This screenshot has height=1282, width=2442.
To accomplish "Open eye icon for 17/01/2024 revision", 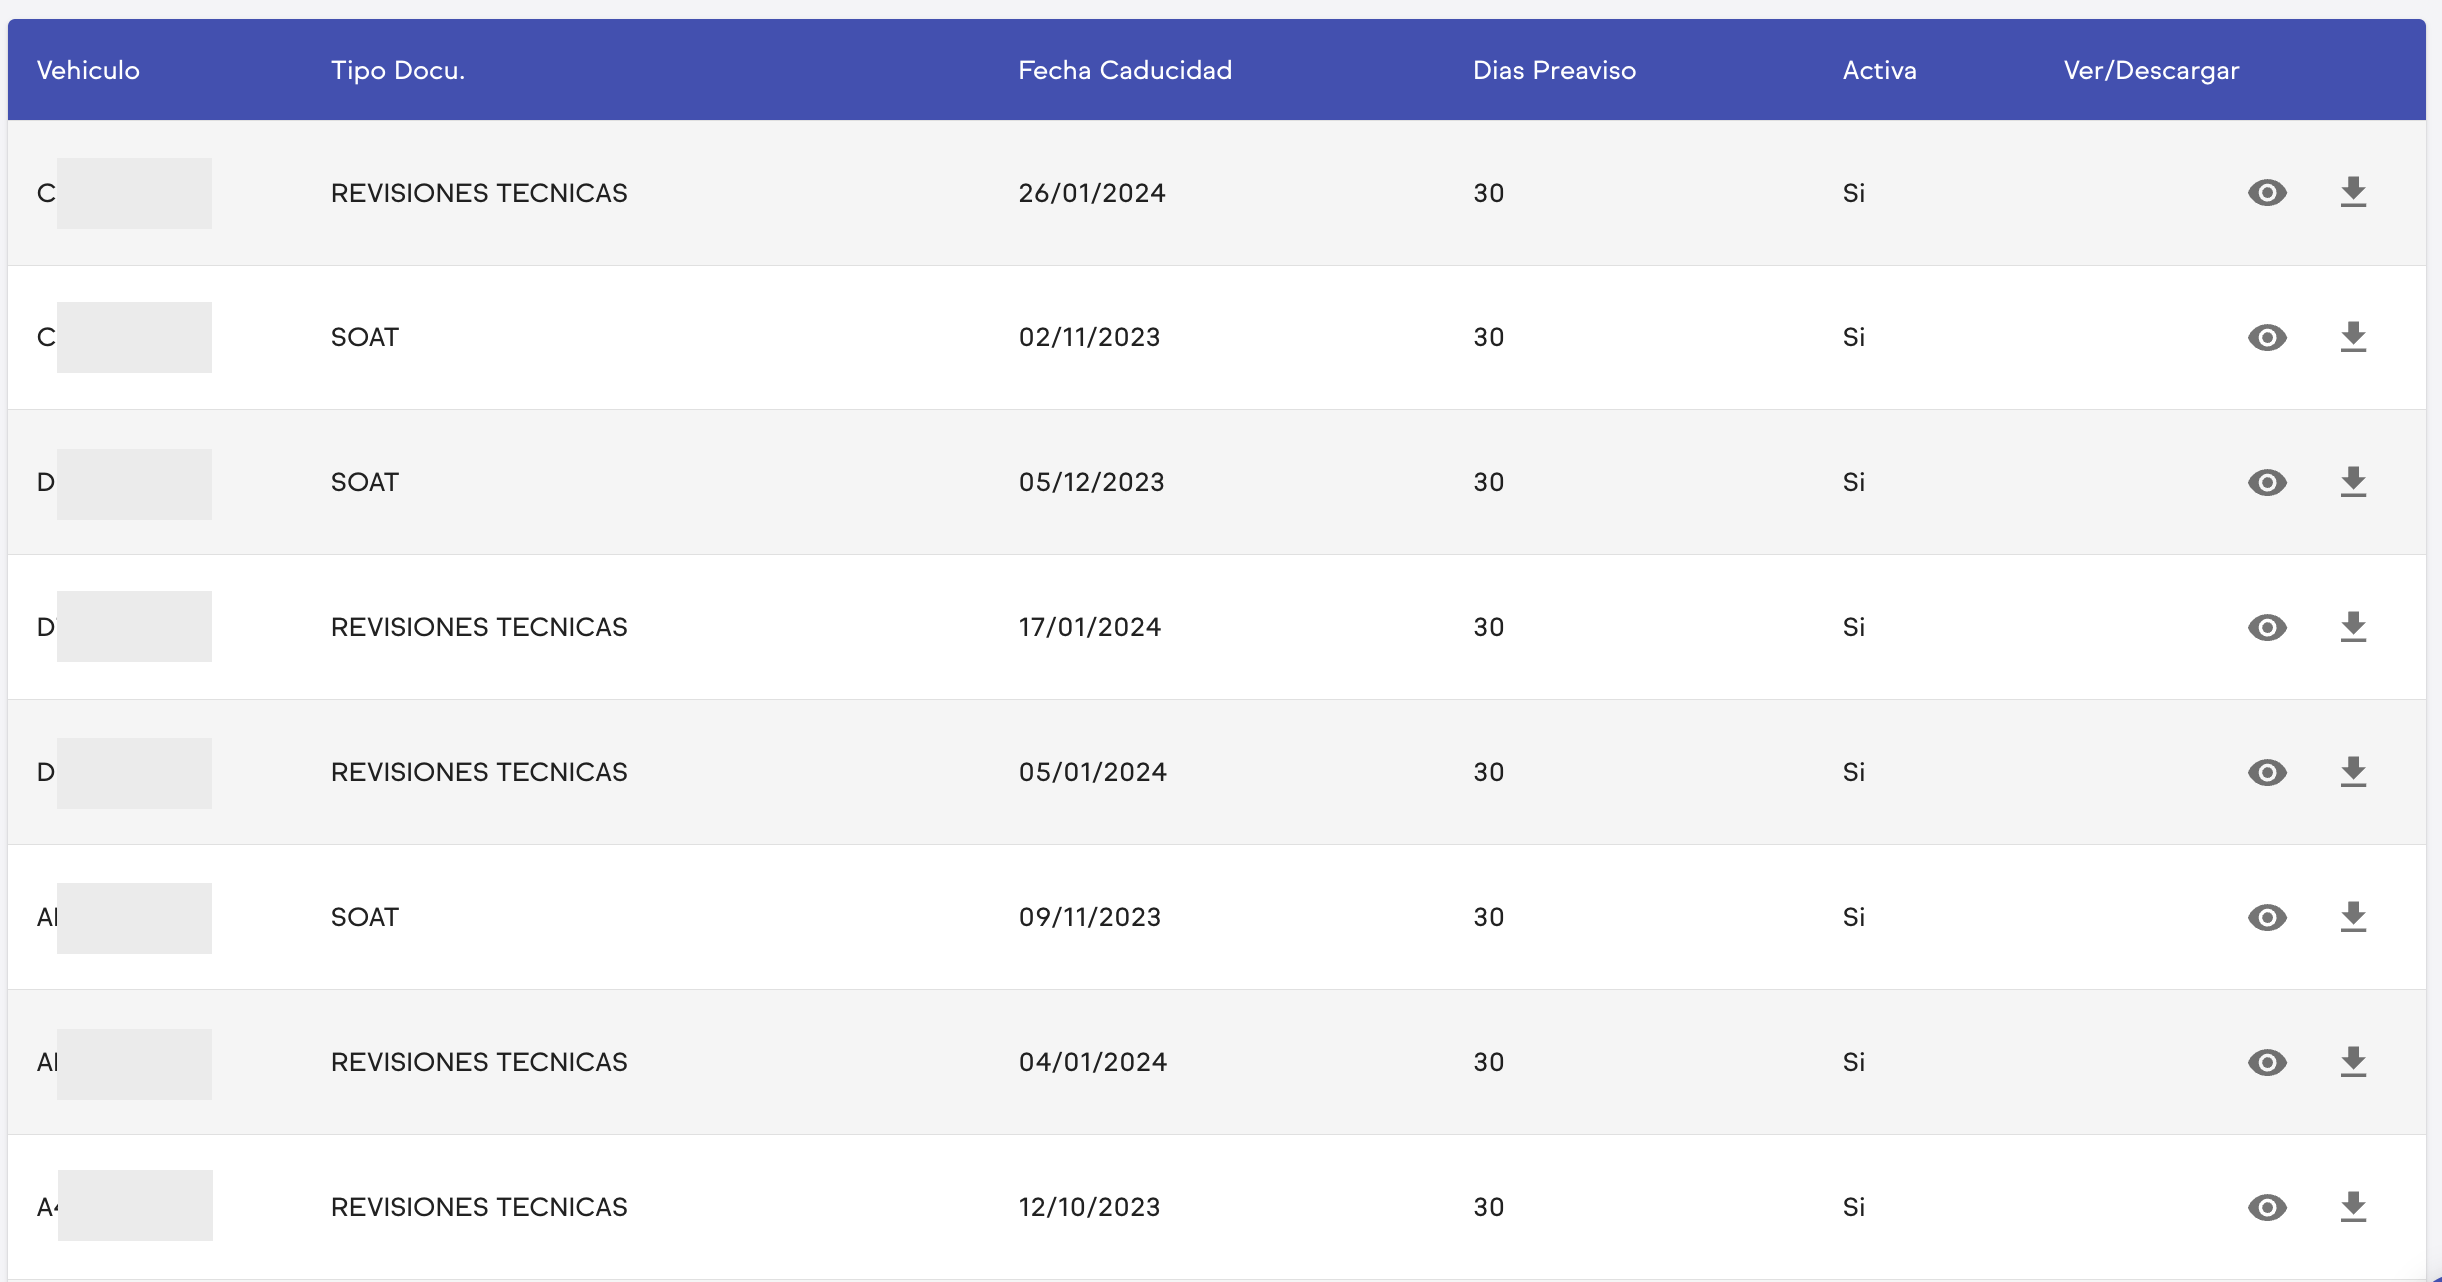I will pyautogui.click(x=2267, y=628).
